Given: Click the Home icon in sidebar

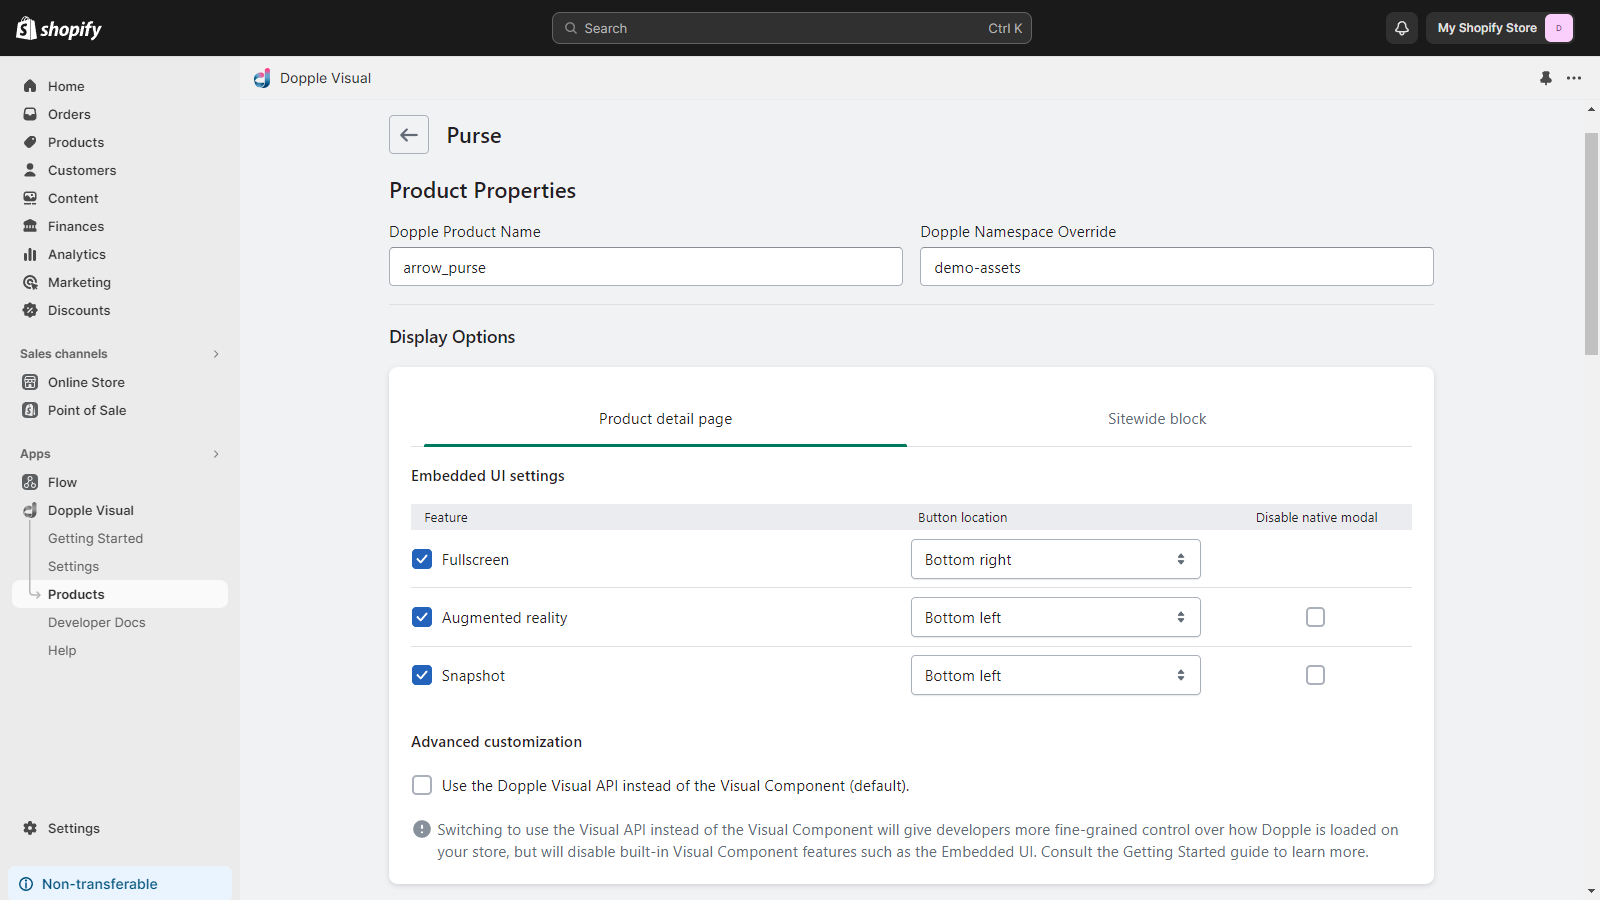Looking at the screenshot, I should (x=30, y=86).
